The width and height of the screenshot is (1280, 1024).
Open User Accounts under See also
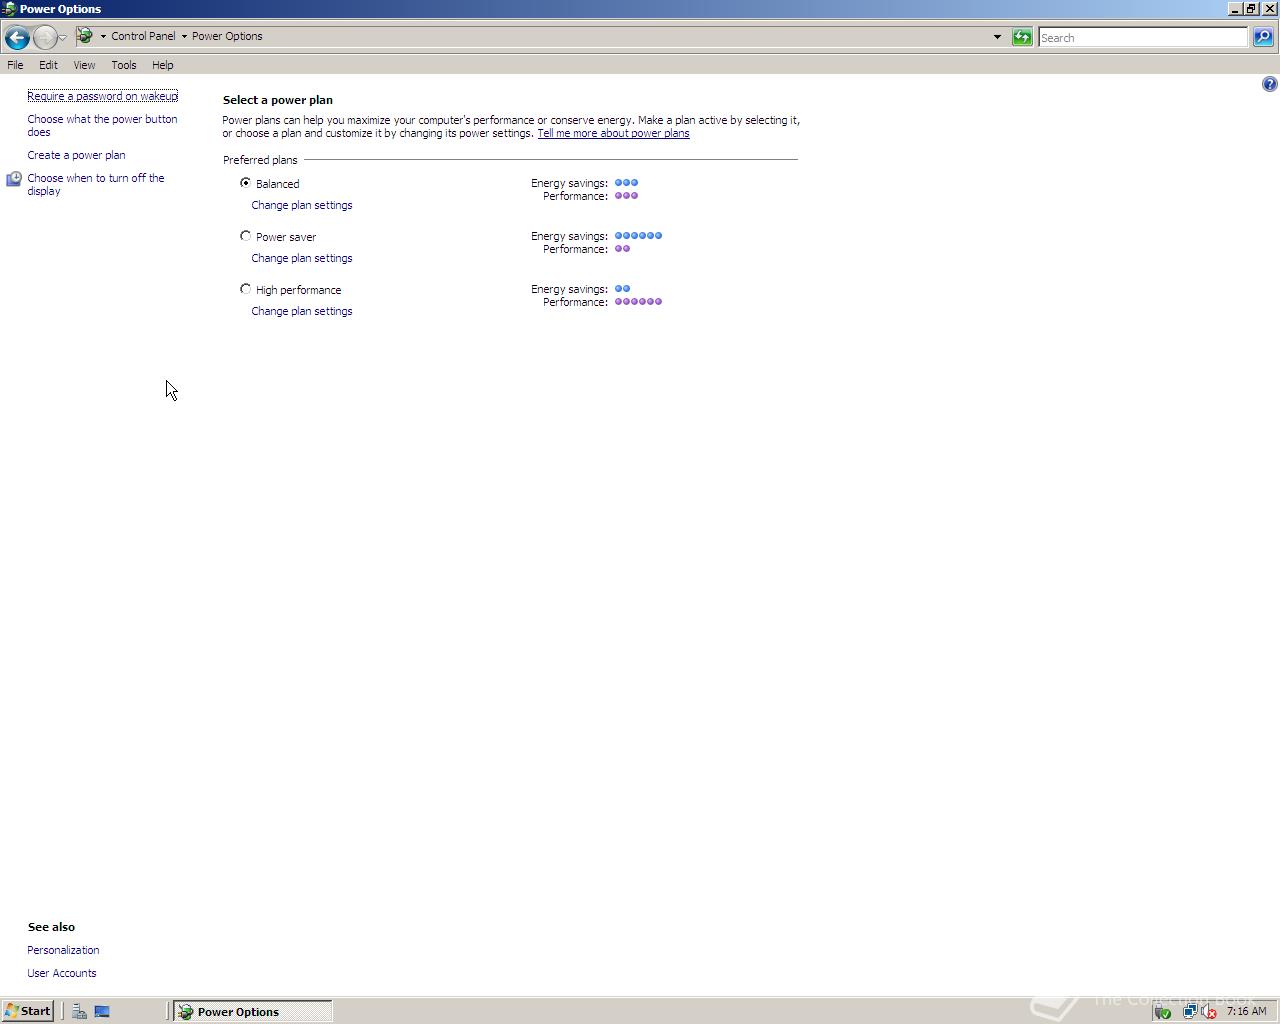[x=62, y=973]
